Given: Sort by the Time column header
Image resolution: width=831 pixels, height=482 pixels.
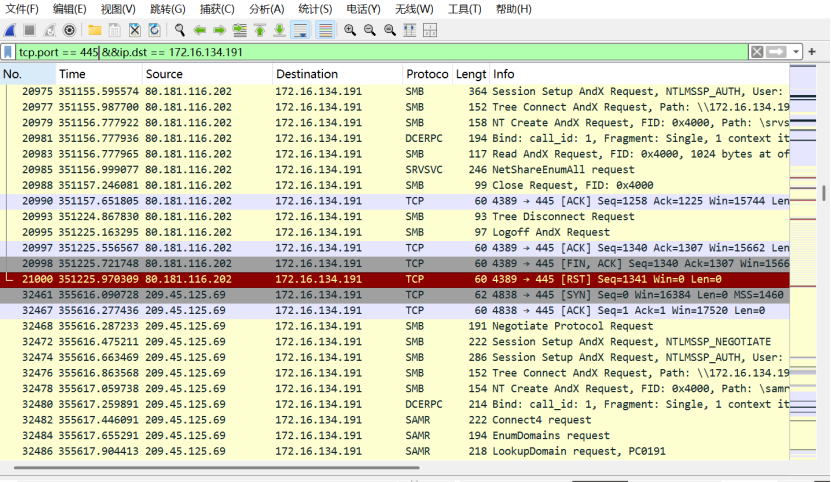Looking at the screenshot, I should click(x=99, y=74).
